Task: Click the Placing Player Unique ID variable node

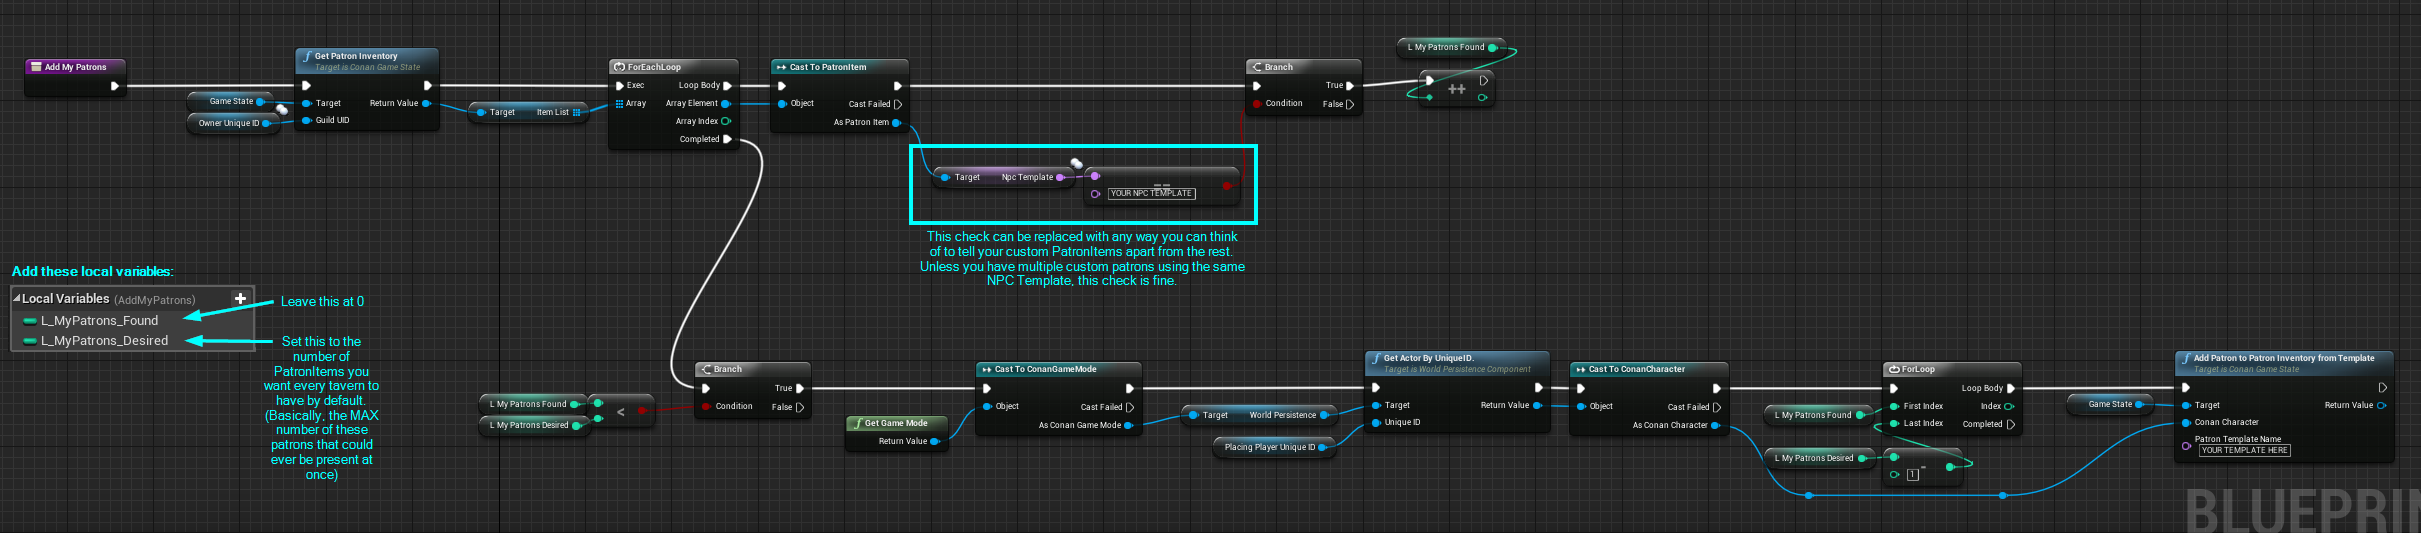Action: [x=1270, y=447]
